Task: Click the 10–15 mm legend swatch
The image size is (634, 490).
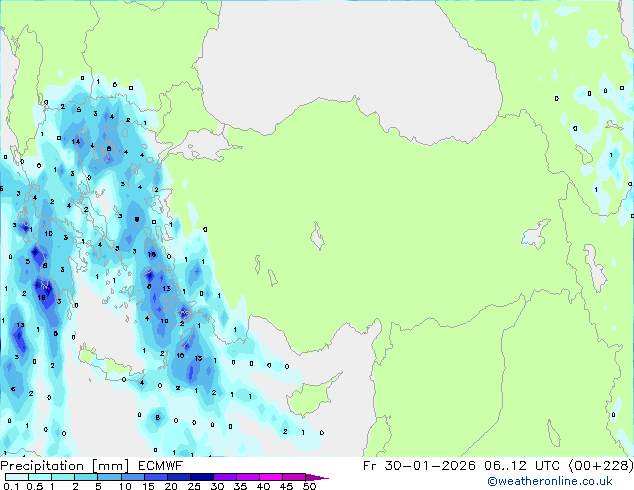Action: pos(132,477)
